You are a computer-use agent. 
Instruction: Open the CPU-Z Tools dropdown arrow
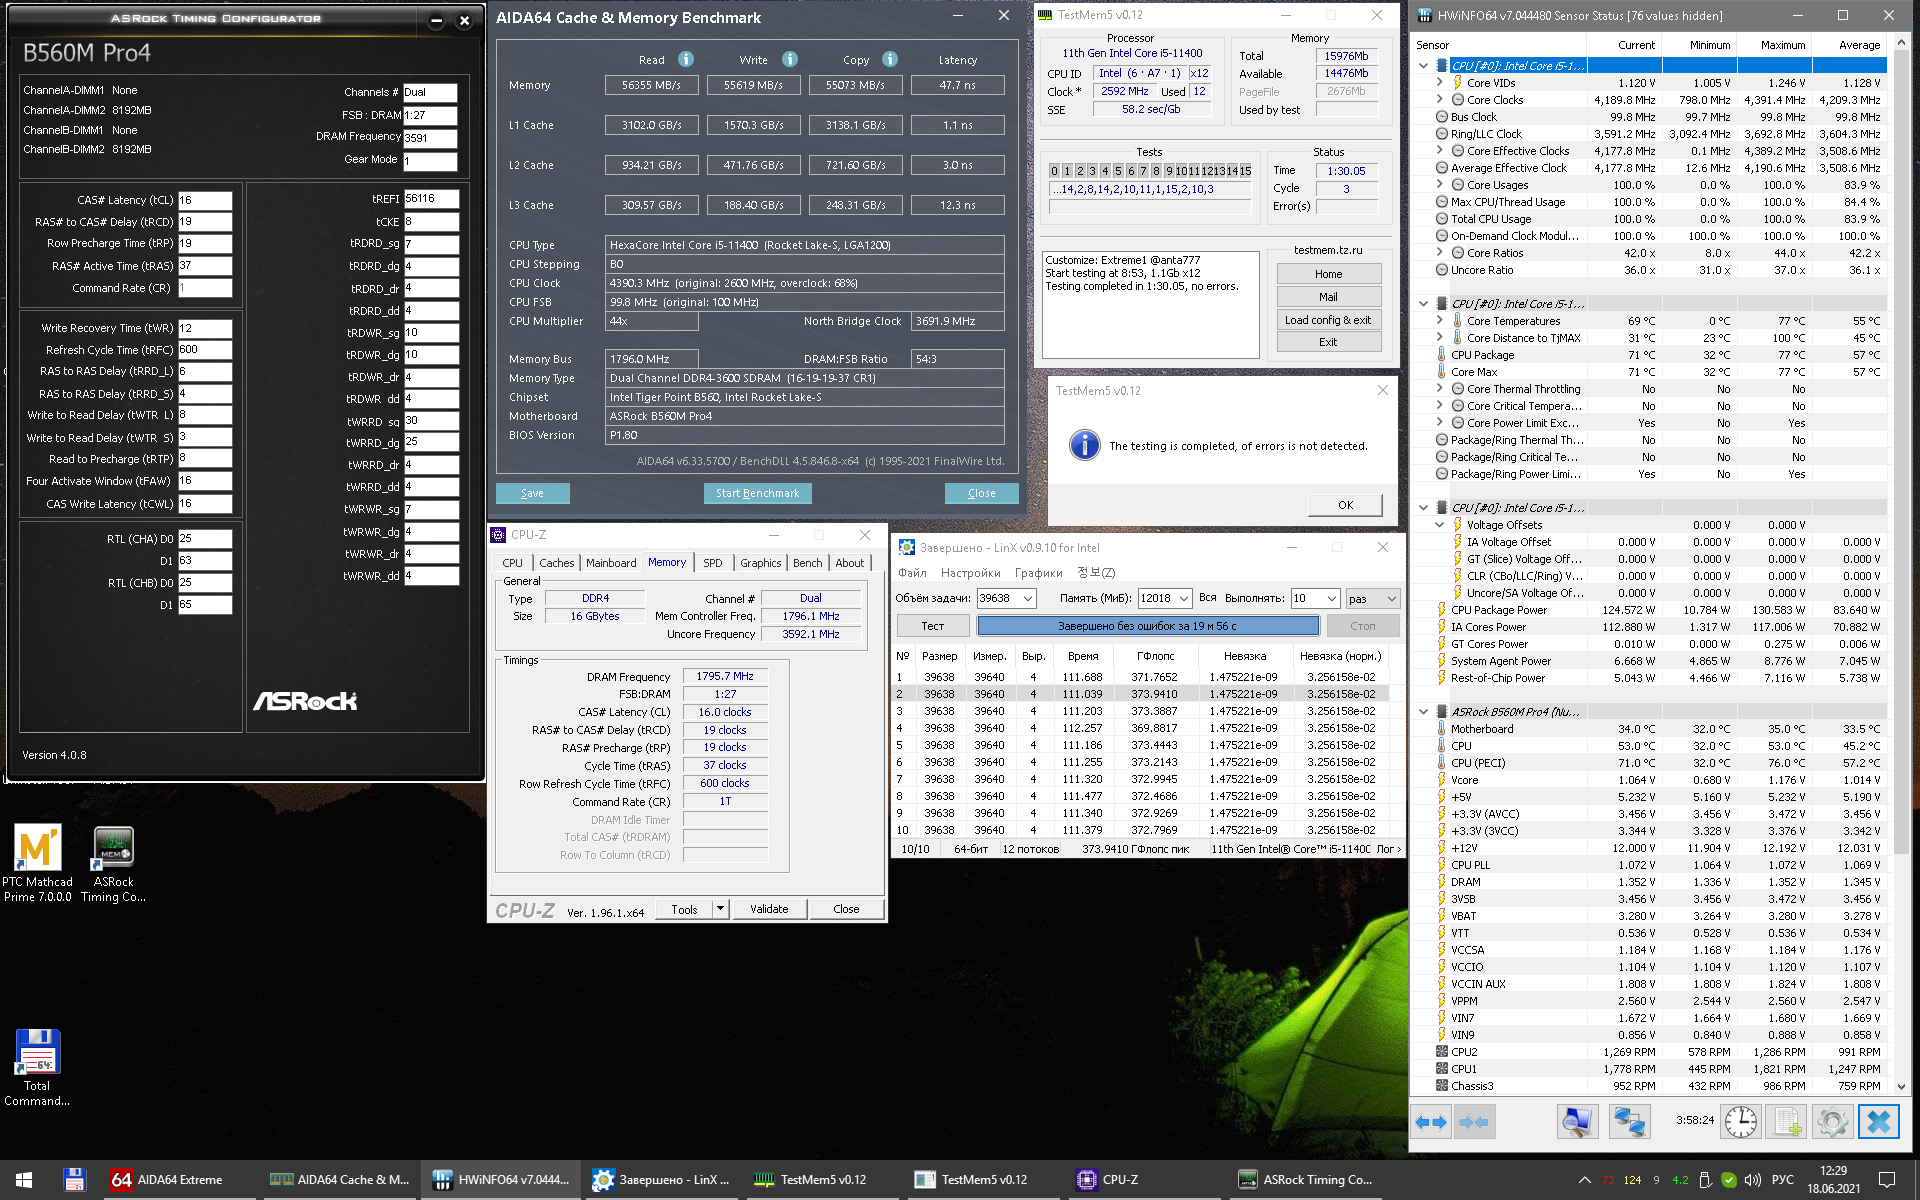(720, 909)
